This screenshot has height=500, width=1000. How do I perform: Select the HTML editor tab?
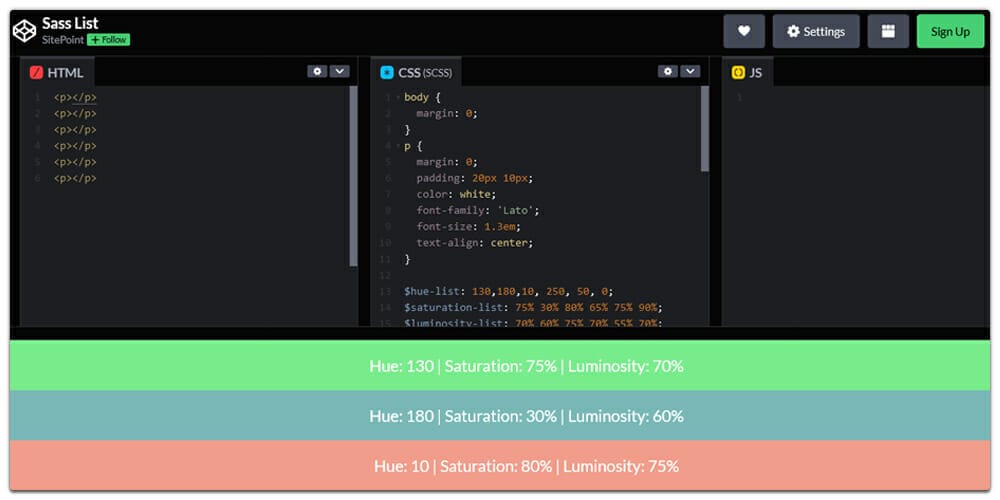[57, 72]
